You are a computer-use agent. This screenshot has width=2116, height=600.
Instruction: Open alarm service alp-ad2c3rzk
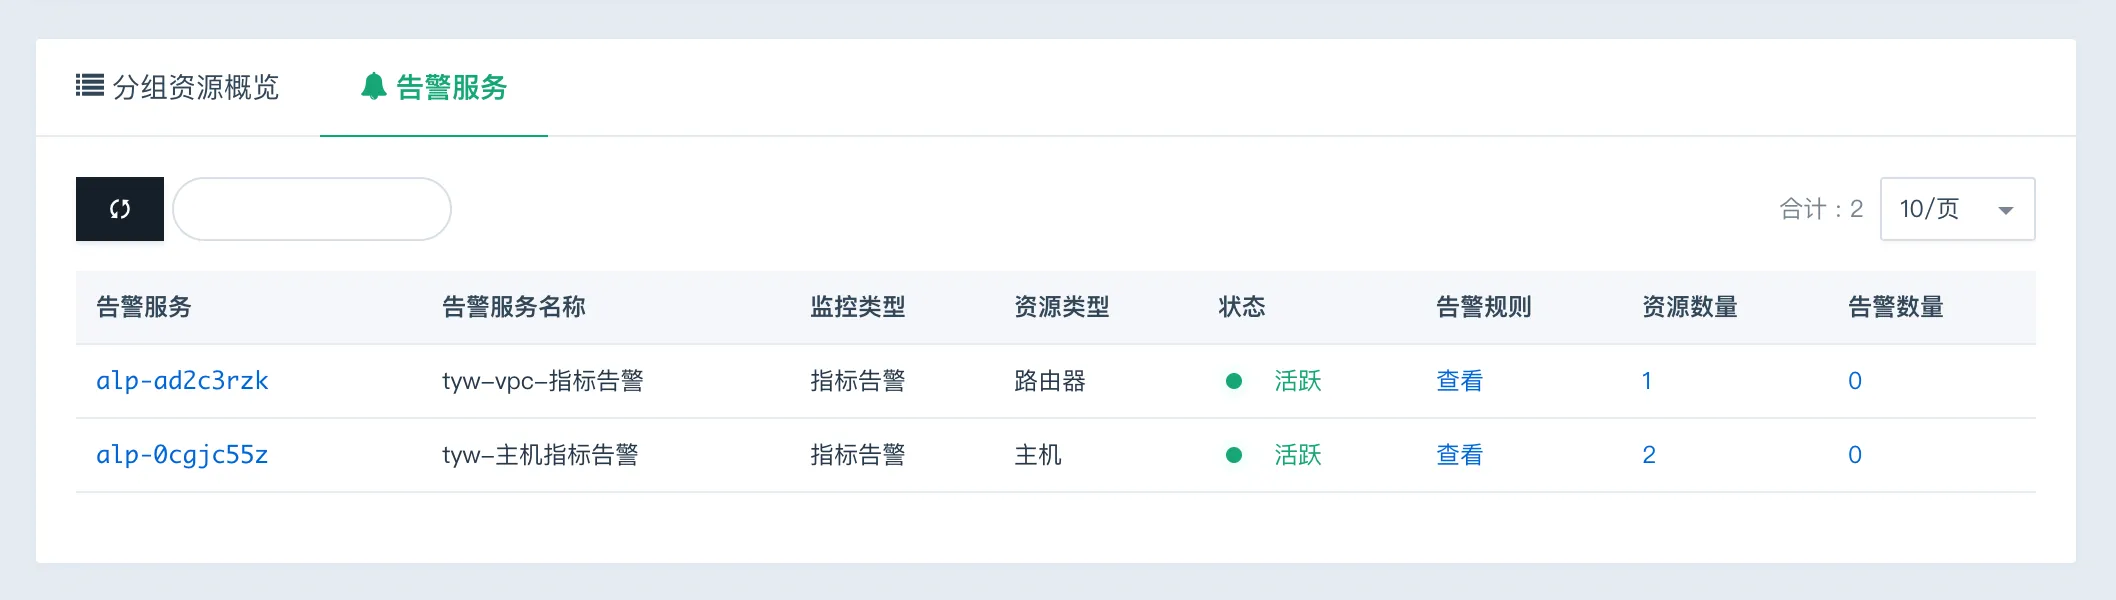pyautogui.click(x=182, y=381)
